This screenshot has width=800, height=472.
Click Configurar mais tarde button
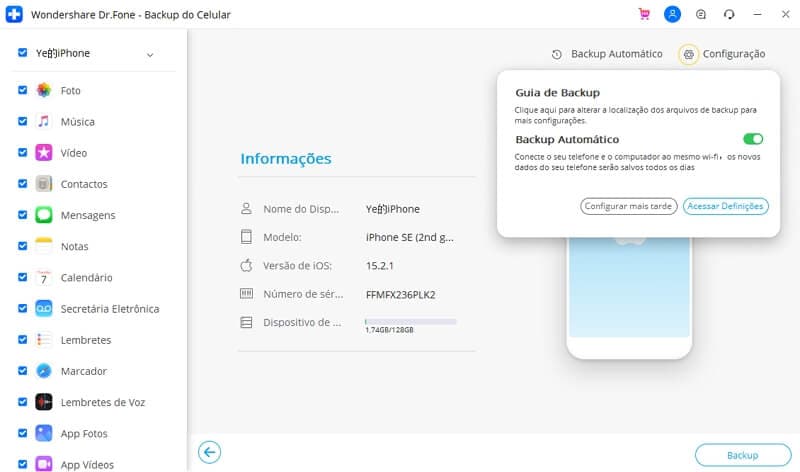tap(629, 206)
